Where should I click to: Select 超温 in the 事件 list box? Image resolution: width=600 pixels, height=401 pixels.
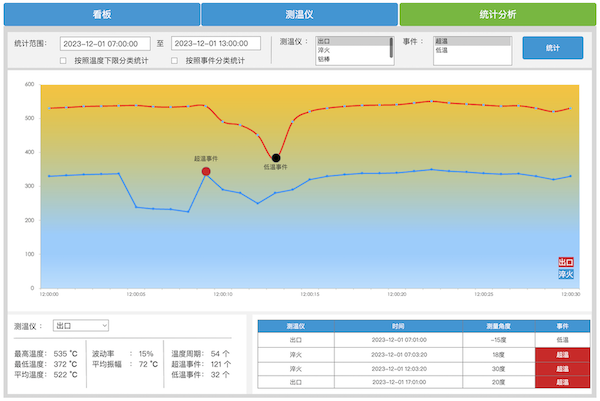[472, 42]
